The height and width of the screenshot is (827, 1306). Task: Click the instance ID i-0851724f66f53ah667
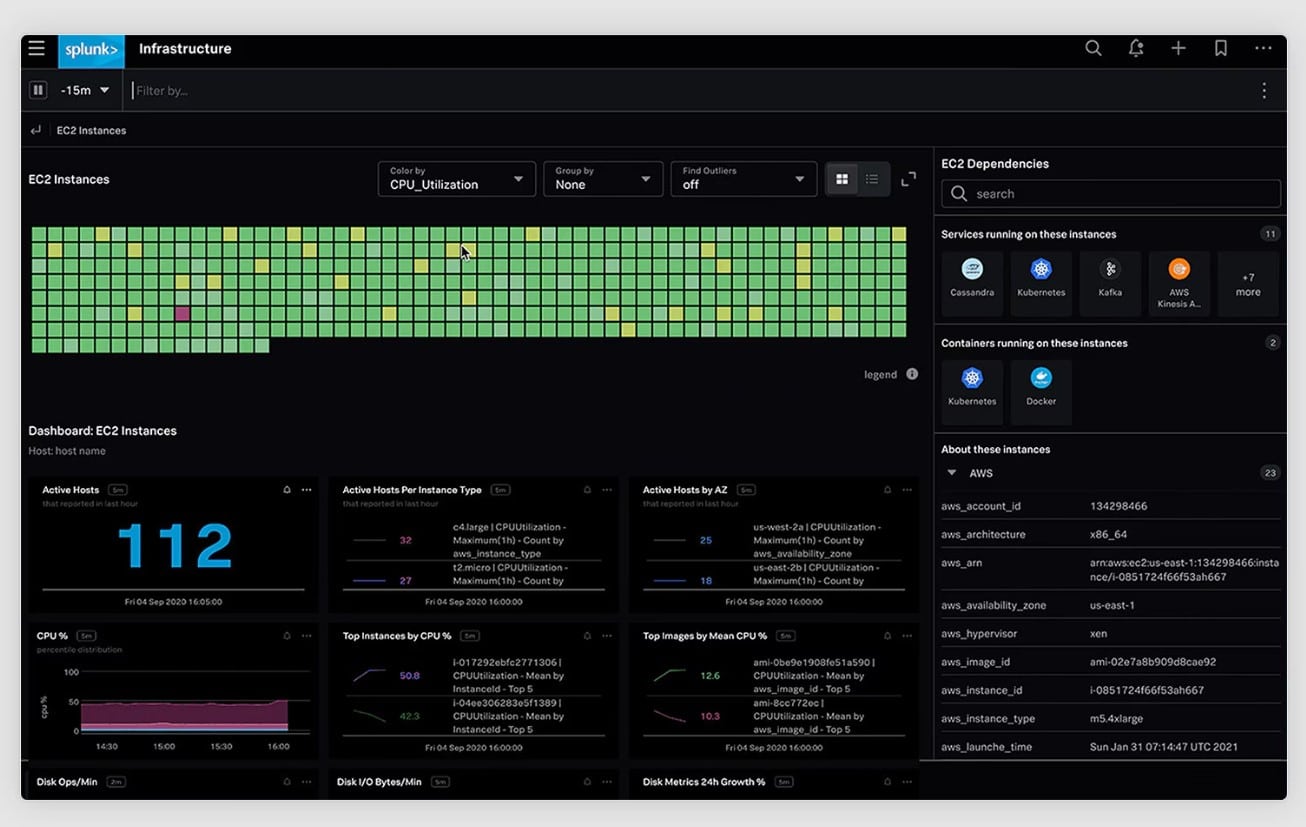click(1147, 690)
